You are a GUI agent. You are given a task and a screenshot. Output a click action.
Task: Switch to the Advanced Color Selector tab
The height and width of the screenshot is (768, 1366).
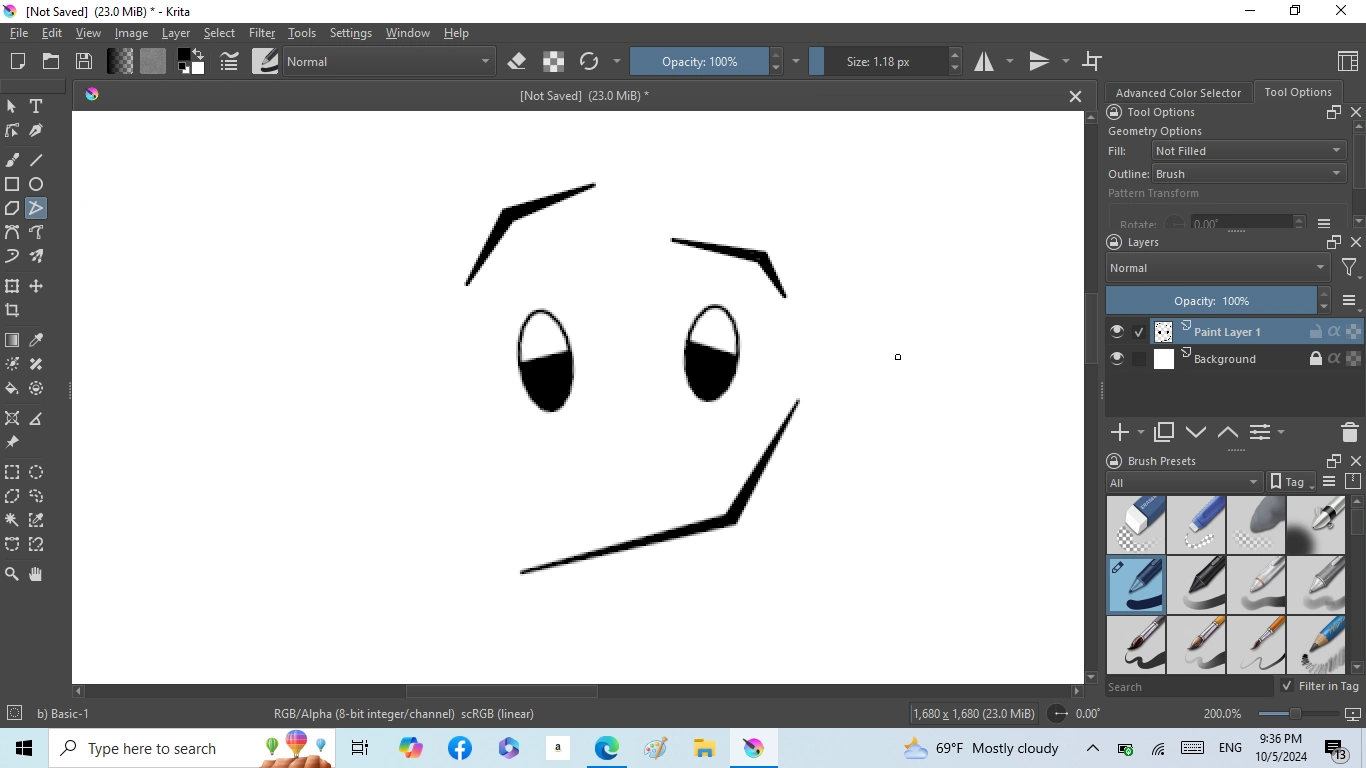[1178, 92]
